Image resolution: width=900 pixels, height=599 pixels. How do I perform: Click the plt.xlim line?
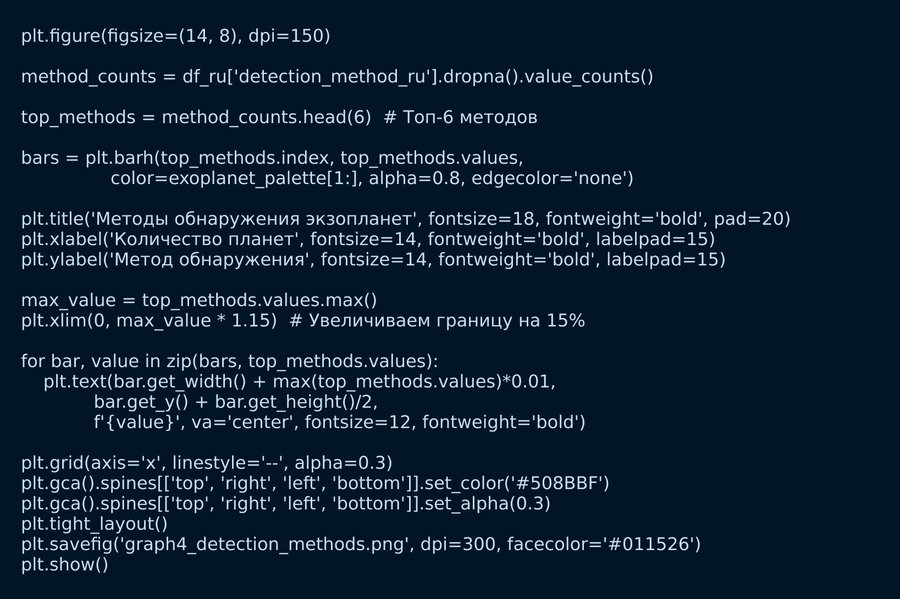coord(148,321)
